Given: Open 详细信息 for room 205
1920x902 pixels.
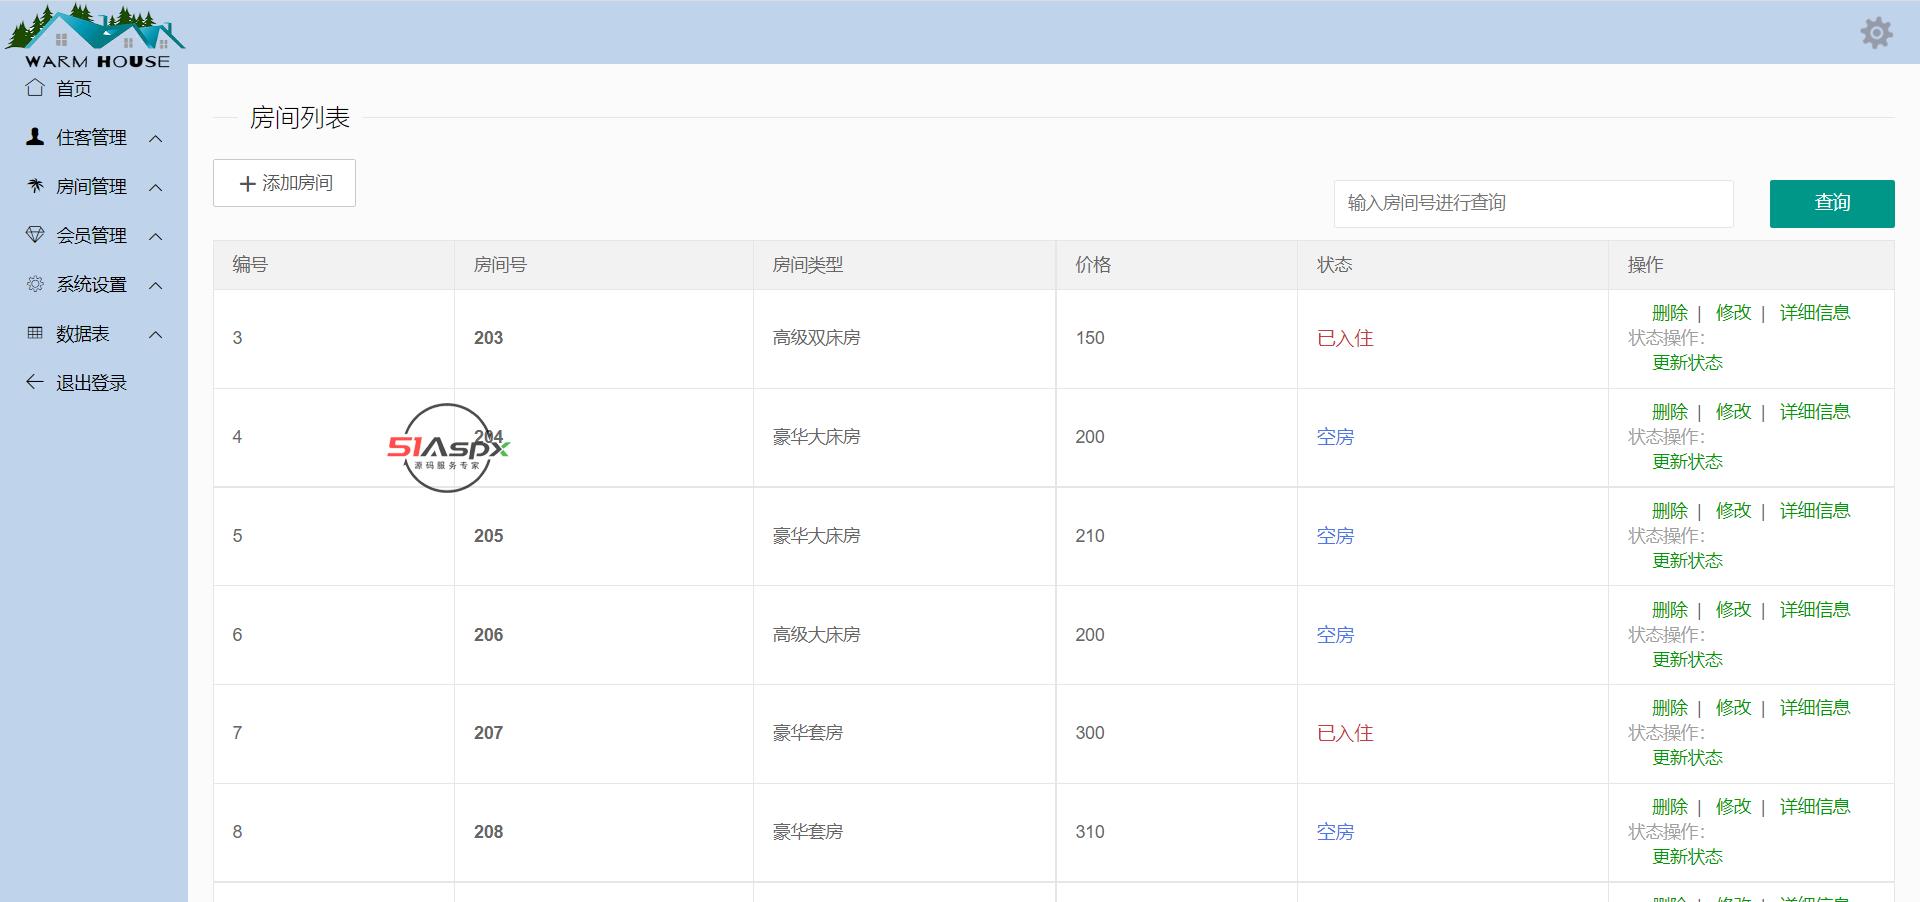Looking at the screenshot, I should point(1815,511).
